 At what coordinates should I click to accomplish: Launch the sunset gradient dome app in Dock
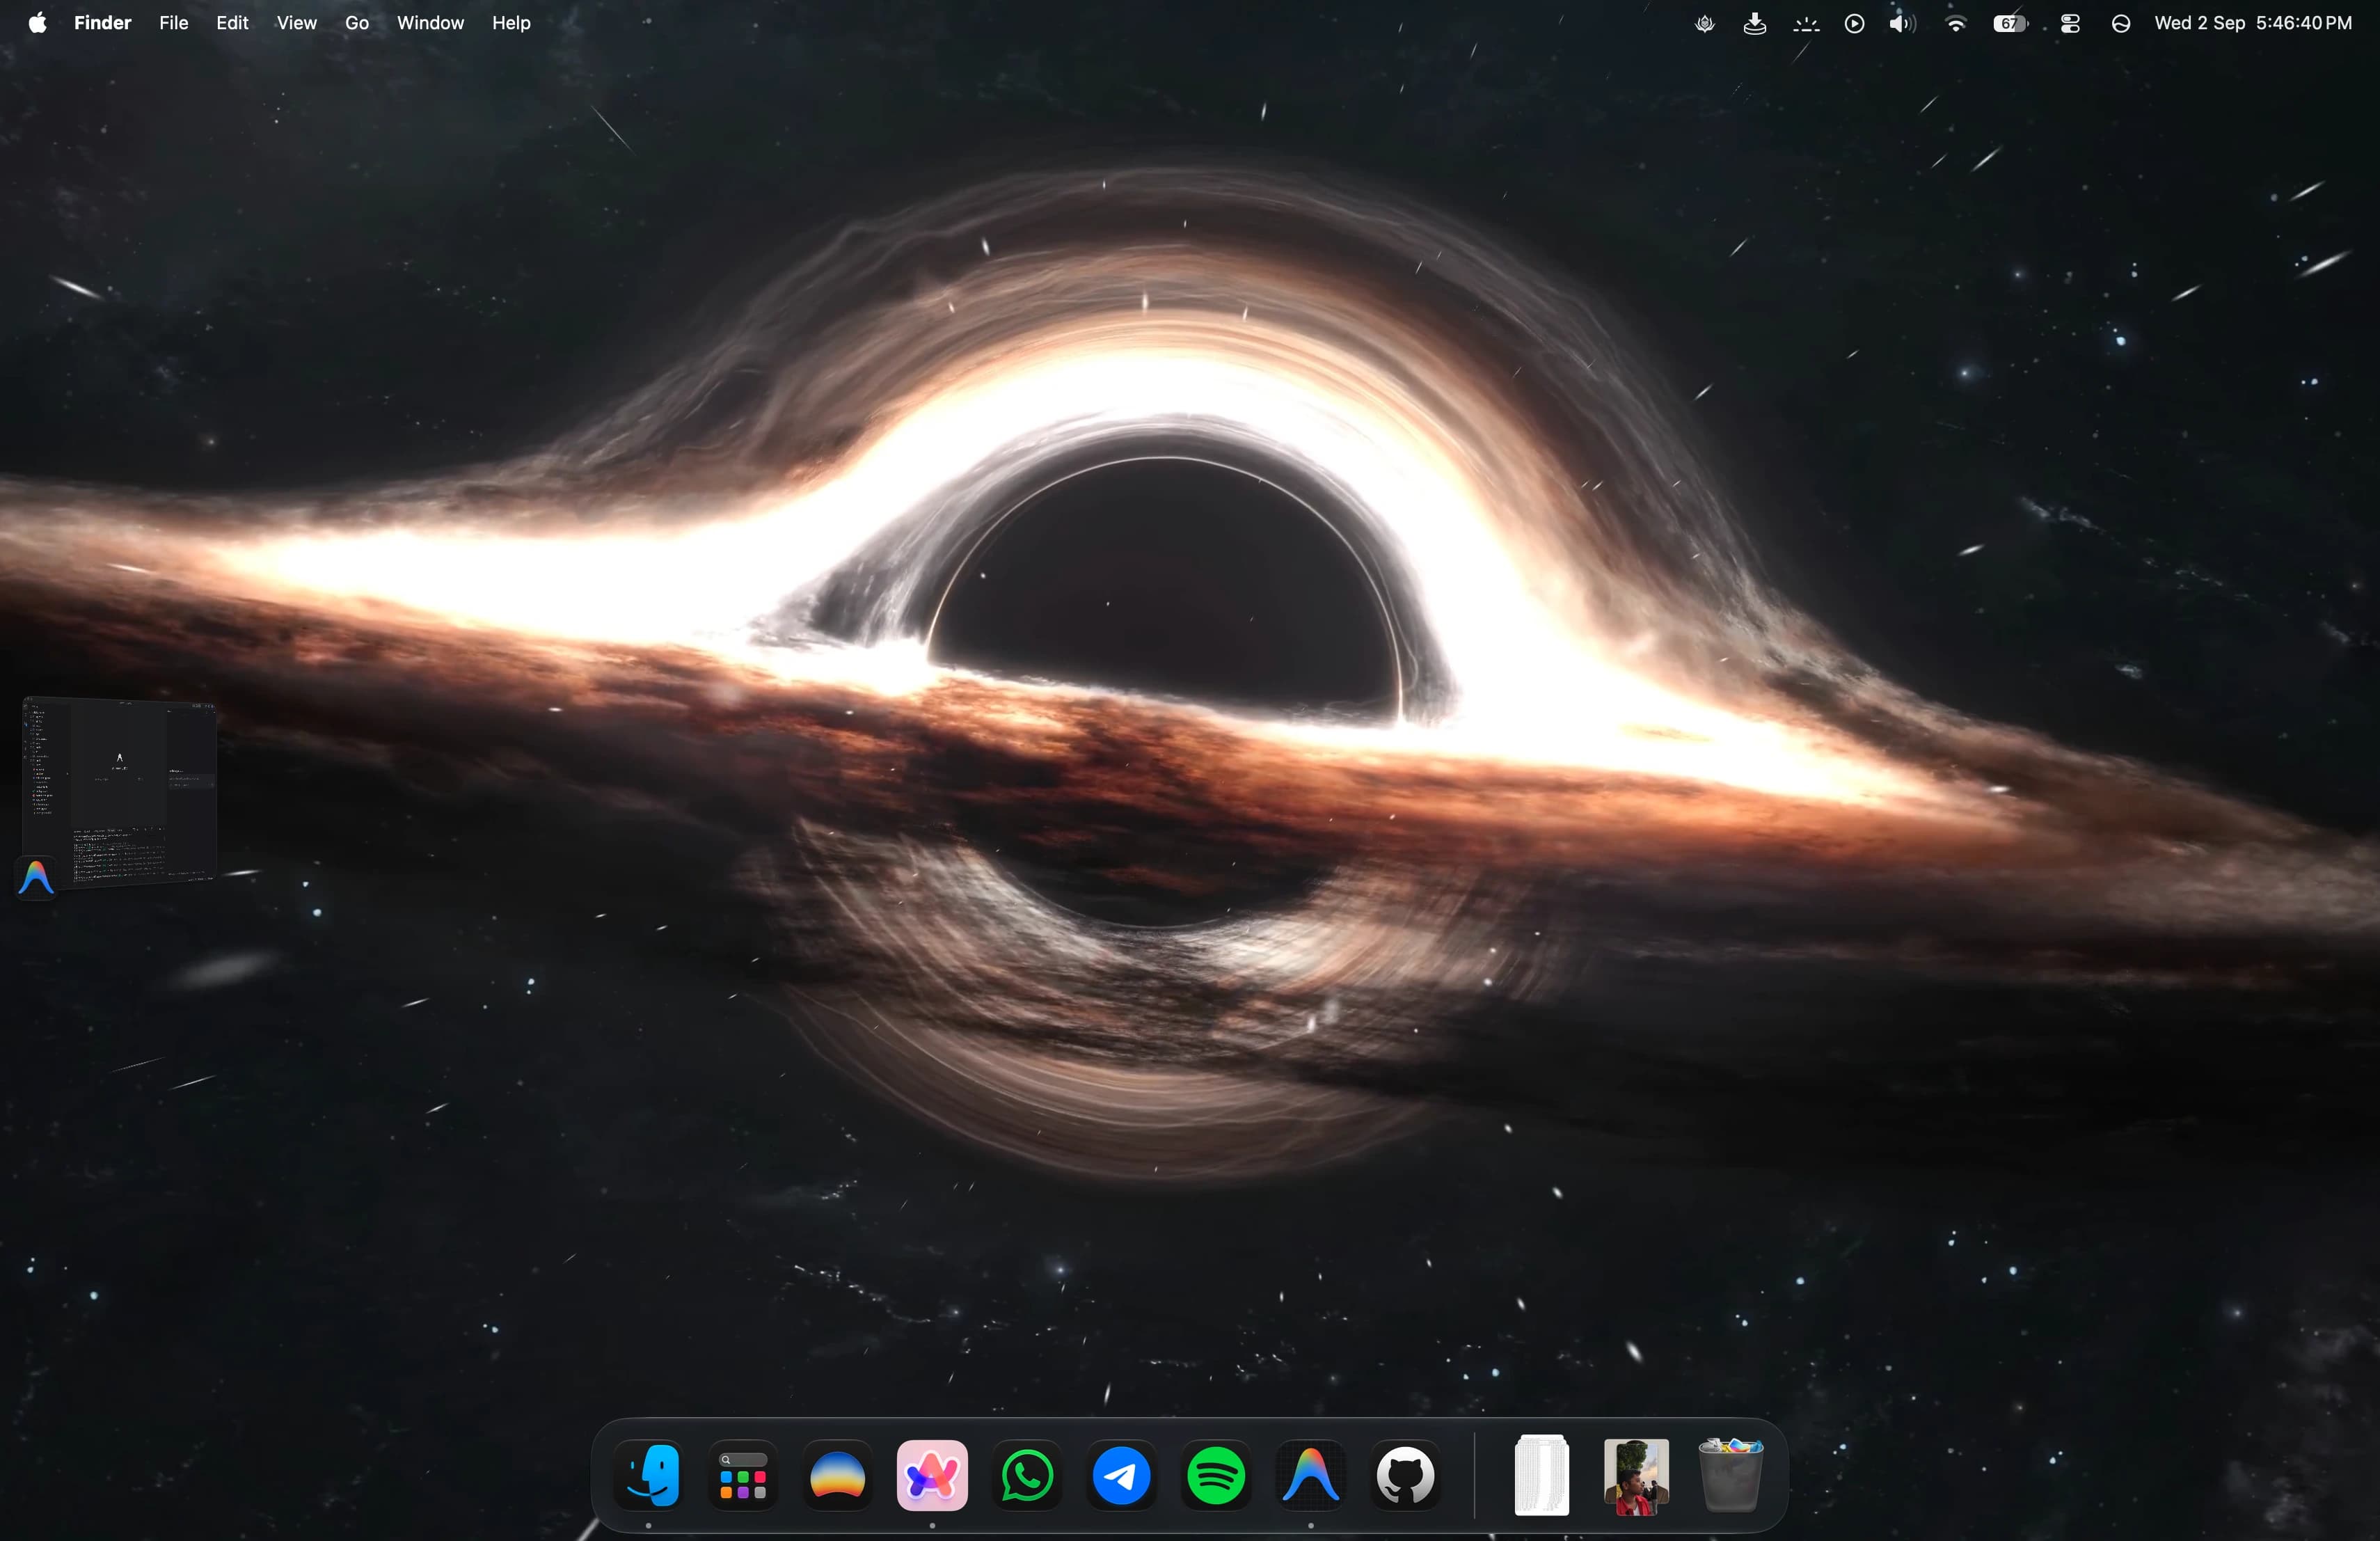(837, 1475)
